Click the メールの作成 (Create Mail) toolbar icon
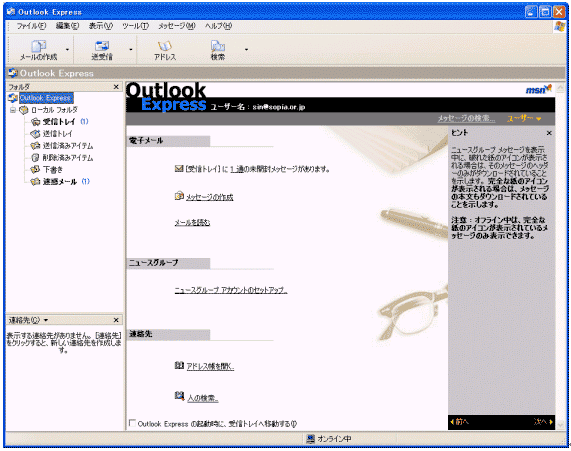Image resolution: width=571 pixels, height=451 pixels. pyautogui.click(x=38, y=46)
